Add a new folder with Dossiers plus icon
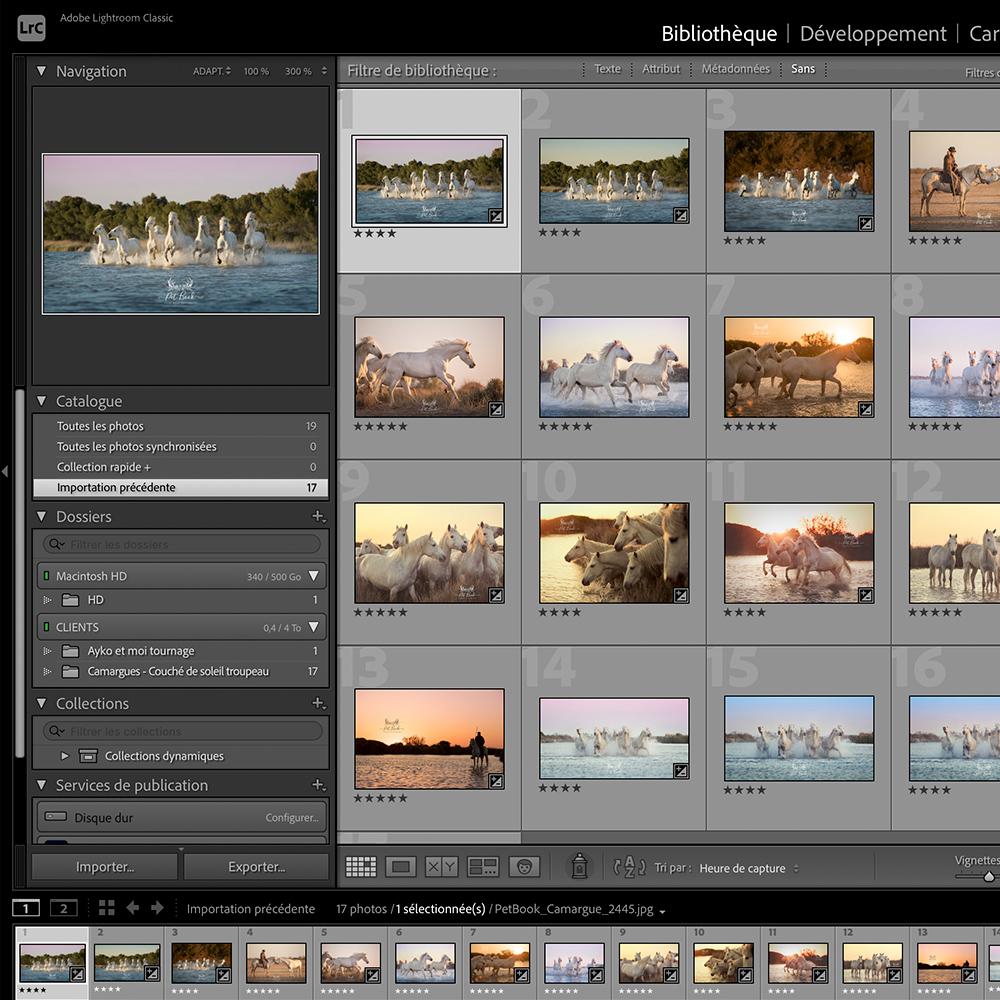1000x1000 pixels. [318, 516]
